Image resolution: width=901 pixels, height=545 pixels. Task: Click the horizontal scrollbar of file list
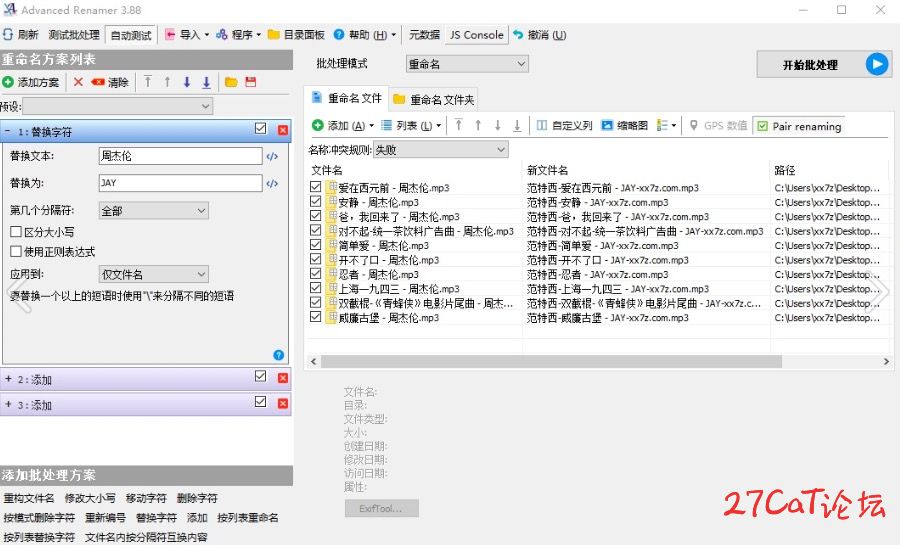(x=552, y=362)
